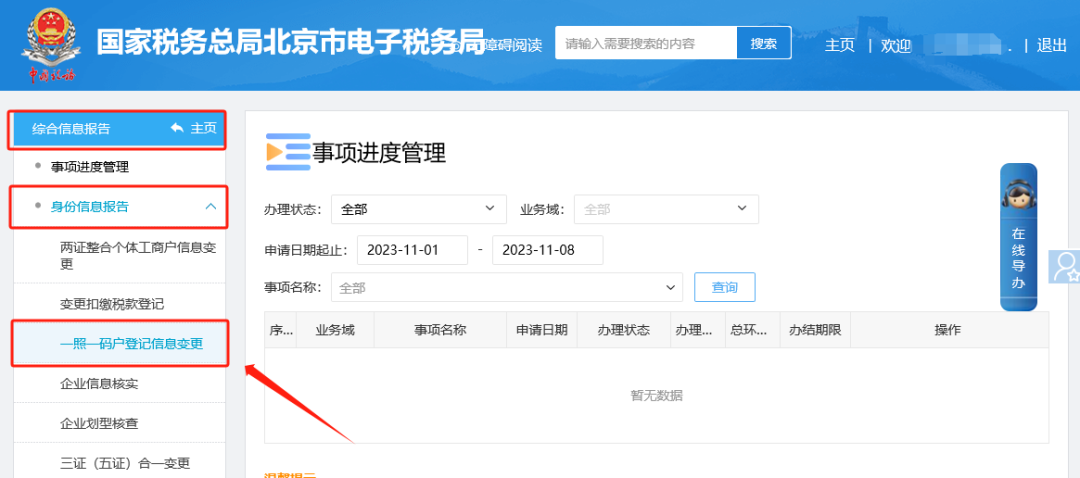The image size is (1080, 478).
Task: Click the 搜索 button
Action: point(764,43)
